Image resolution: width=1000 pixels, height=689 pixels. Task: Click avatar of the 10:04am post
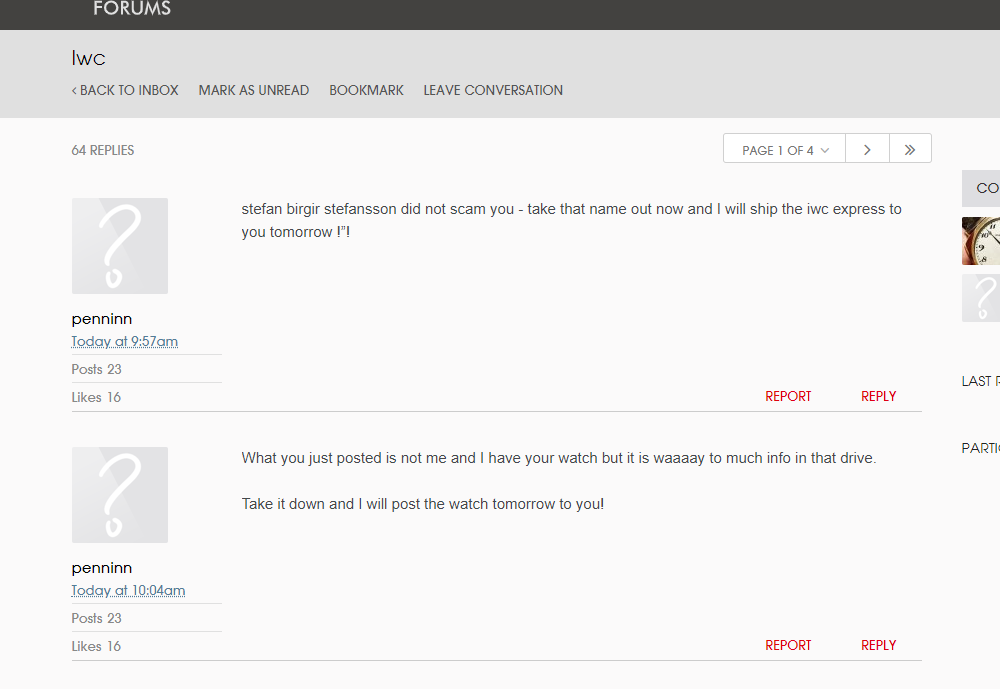(120, 495)
